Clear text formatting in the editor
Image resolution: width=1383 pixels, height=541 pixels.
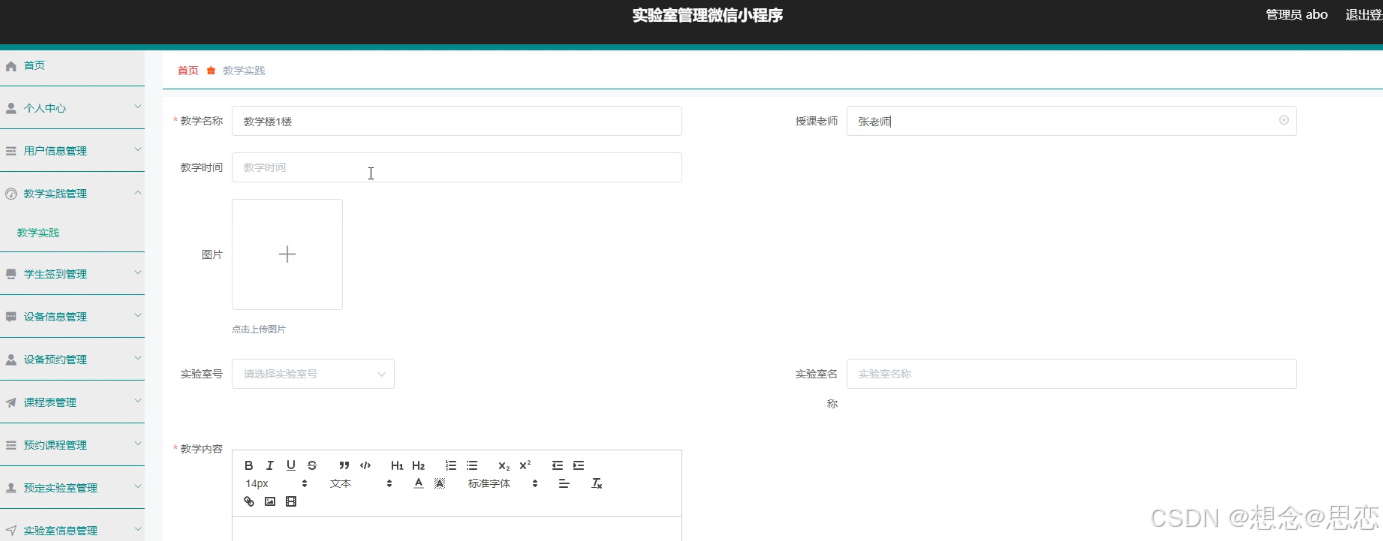[x=597, y=483]
